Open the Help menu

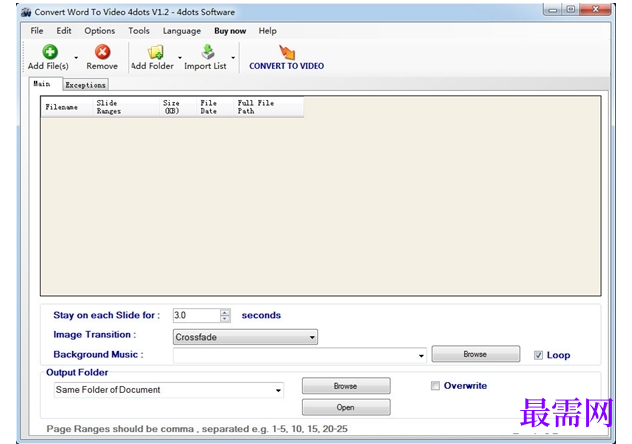click(x=268, y=31)
